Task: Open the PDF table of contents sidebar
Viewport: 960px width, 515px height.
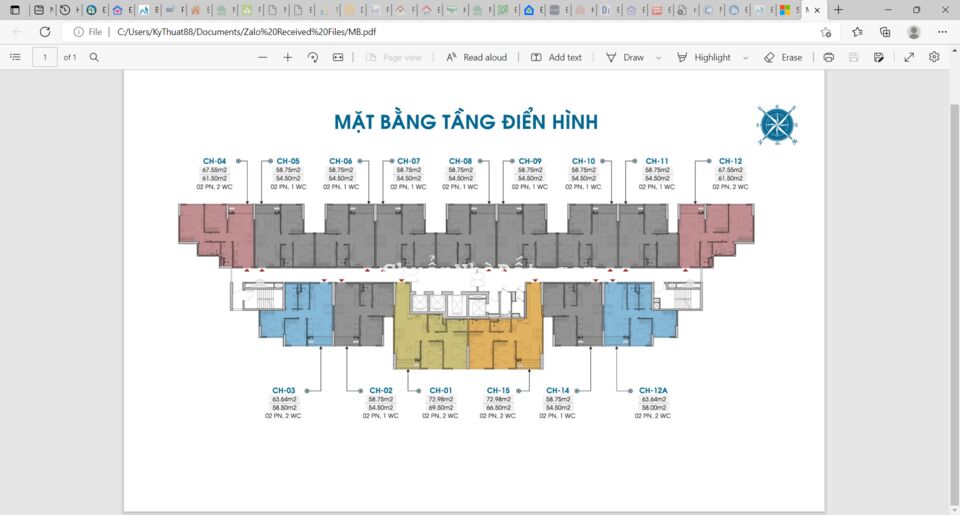Action: pyautogui.click(x=15, y=58)
